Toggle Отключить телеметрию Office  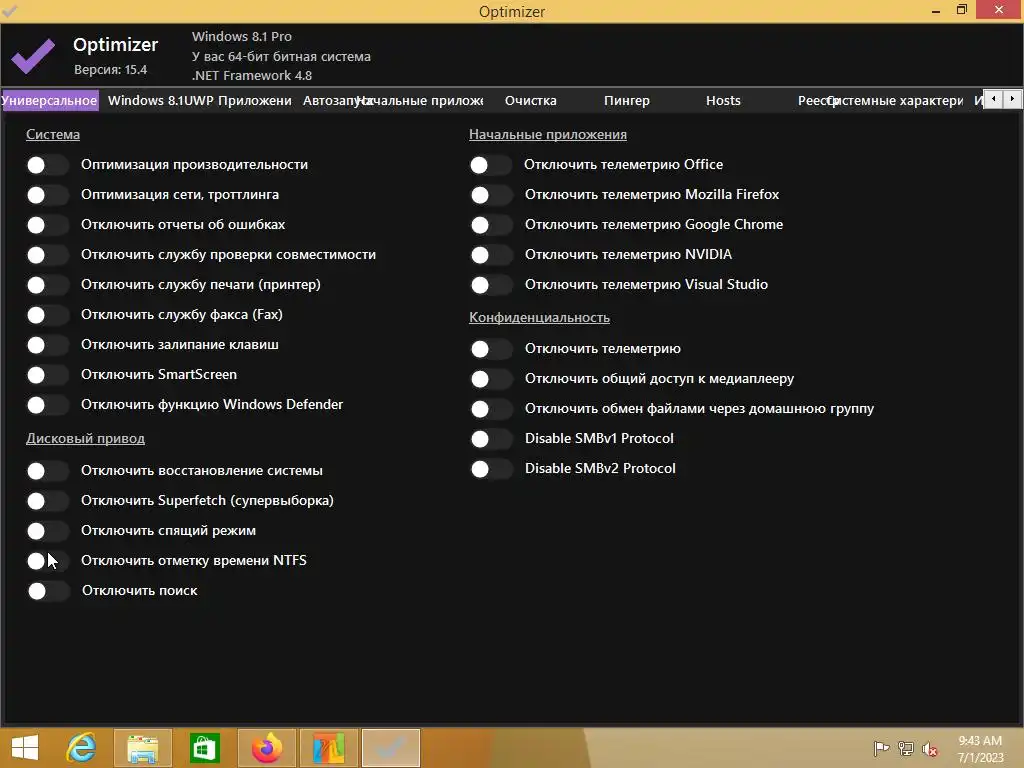pos(490,165)
